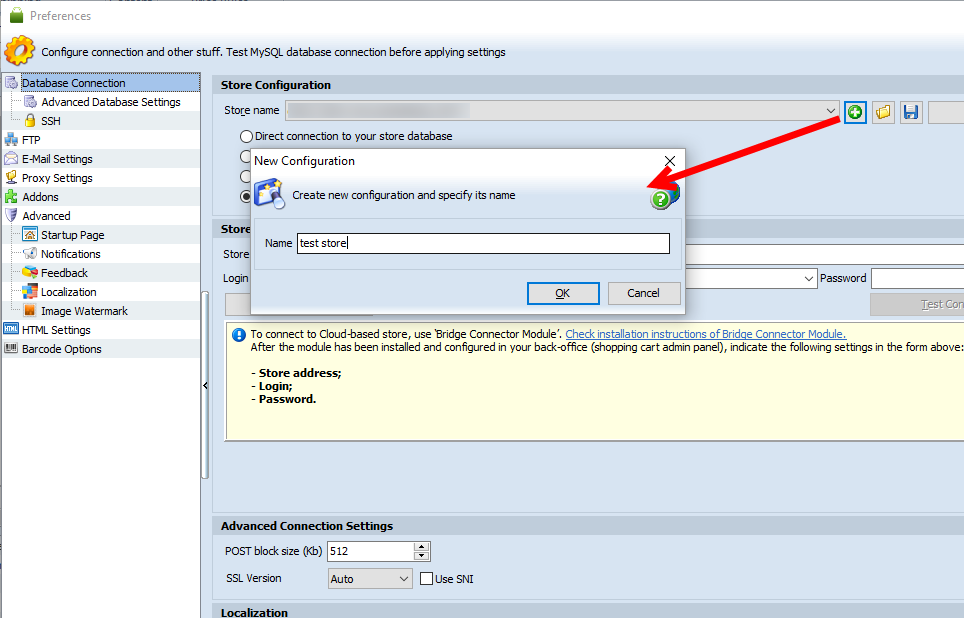Open FTP settings page

(31, 140)
